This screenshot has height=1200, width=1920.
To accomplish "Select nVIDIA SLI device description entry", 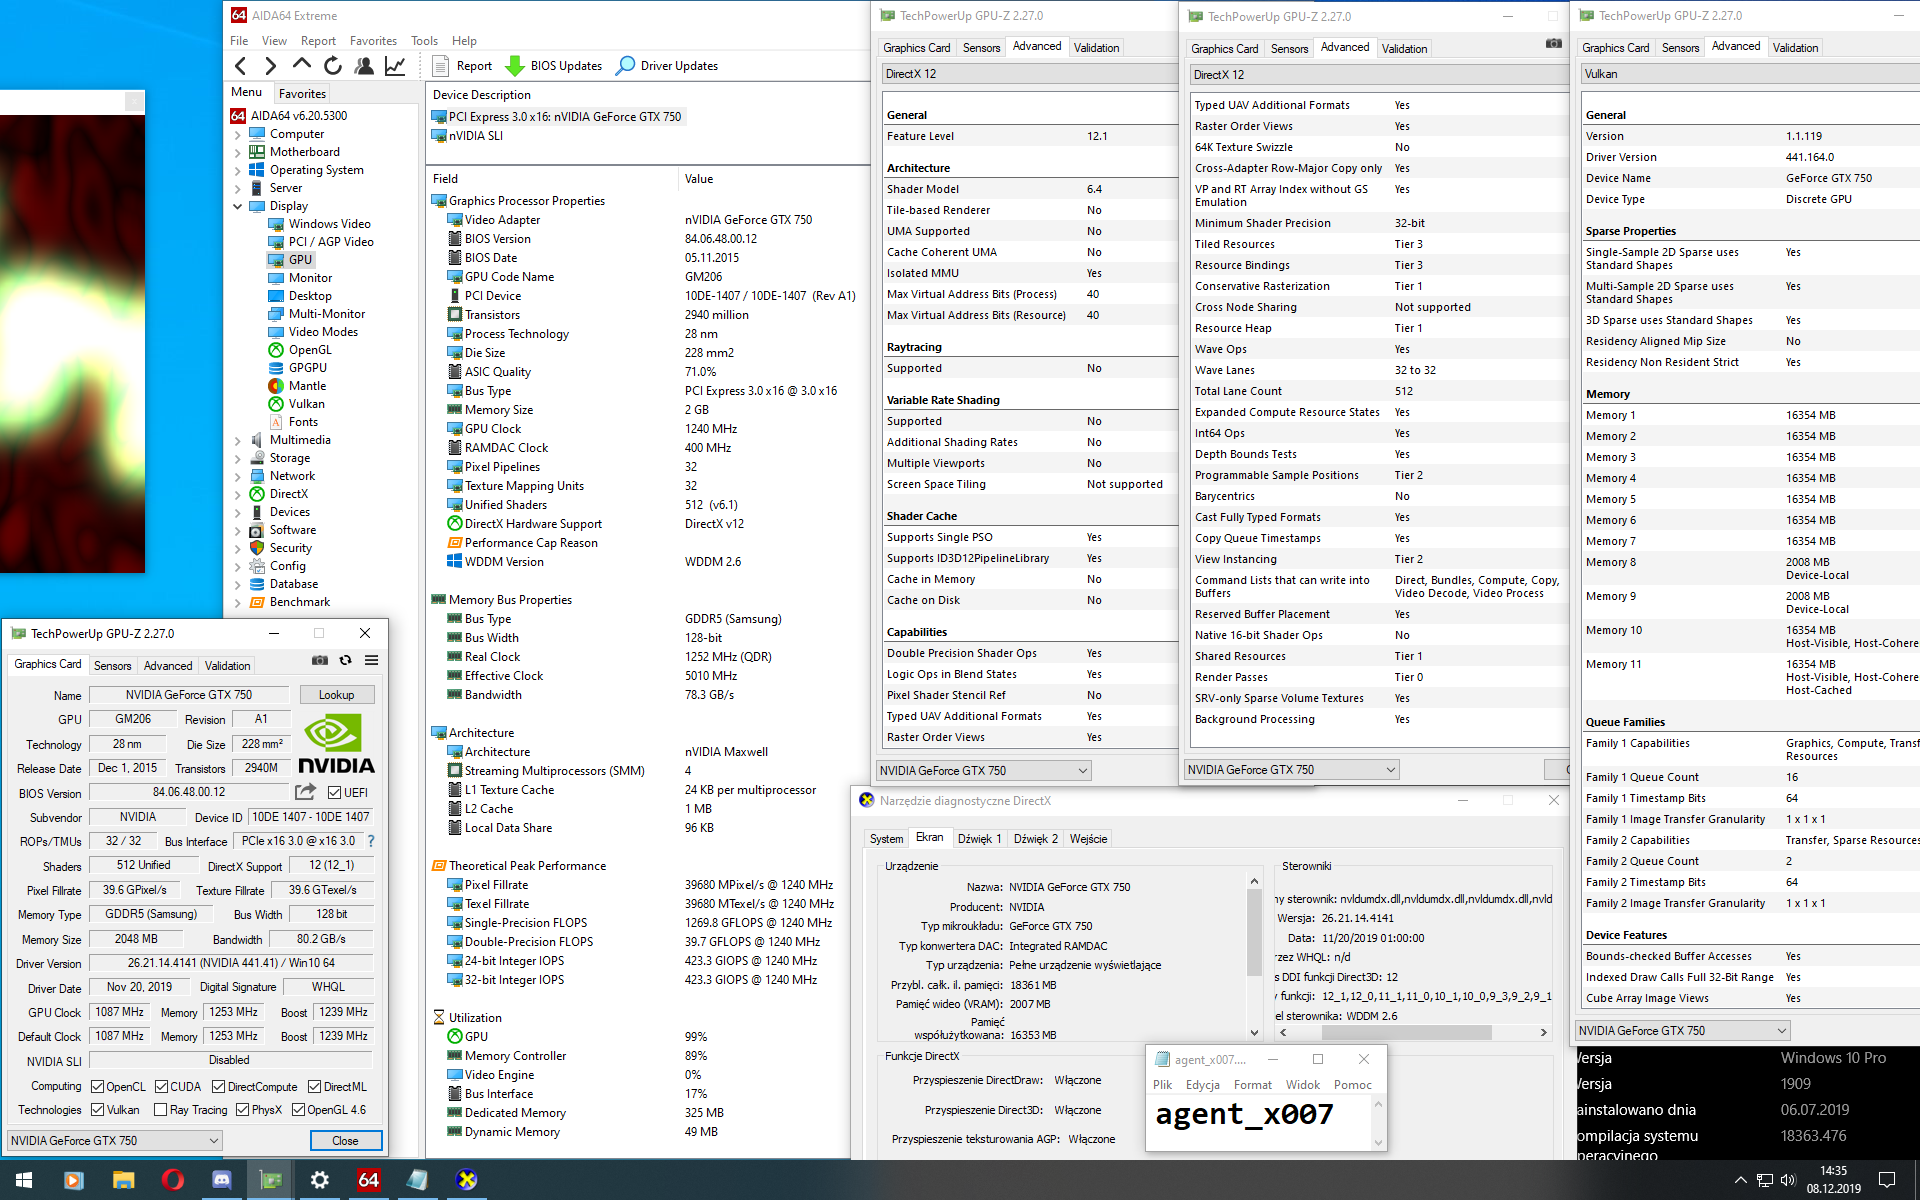I will 468,136.
